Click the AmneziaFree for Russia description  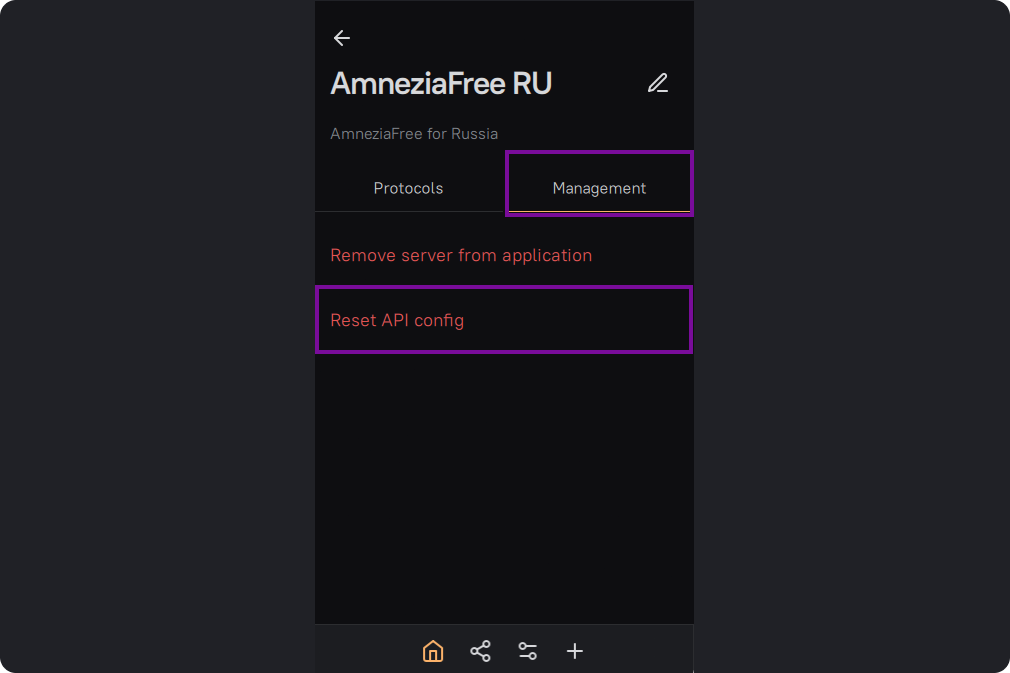pyautogui.click(x=414, y=134)
